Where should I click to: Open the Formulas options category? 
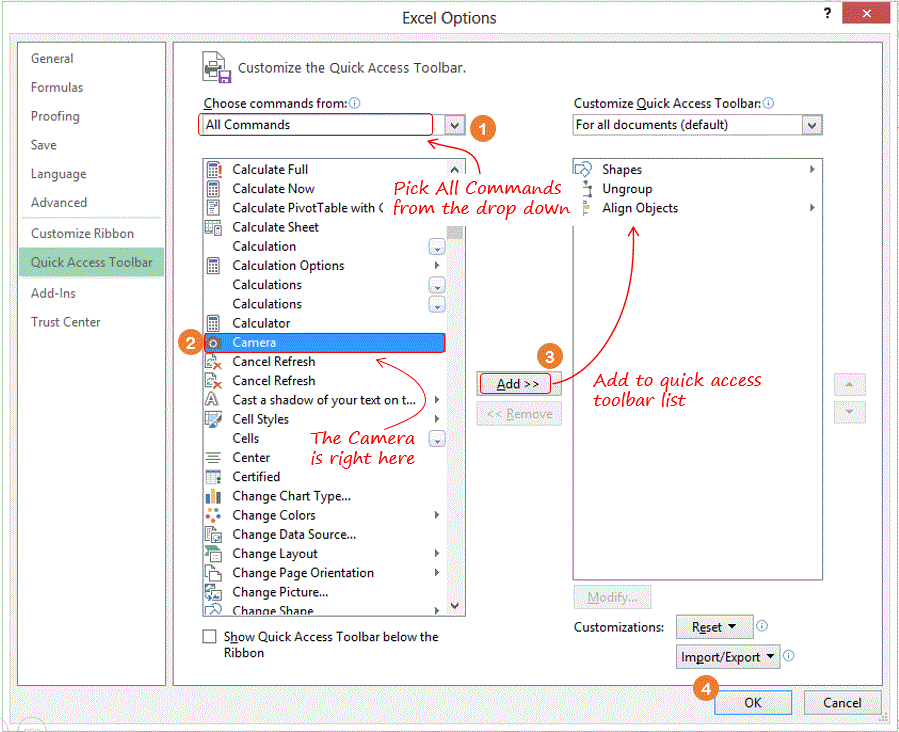57,88
